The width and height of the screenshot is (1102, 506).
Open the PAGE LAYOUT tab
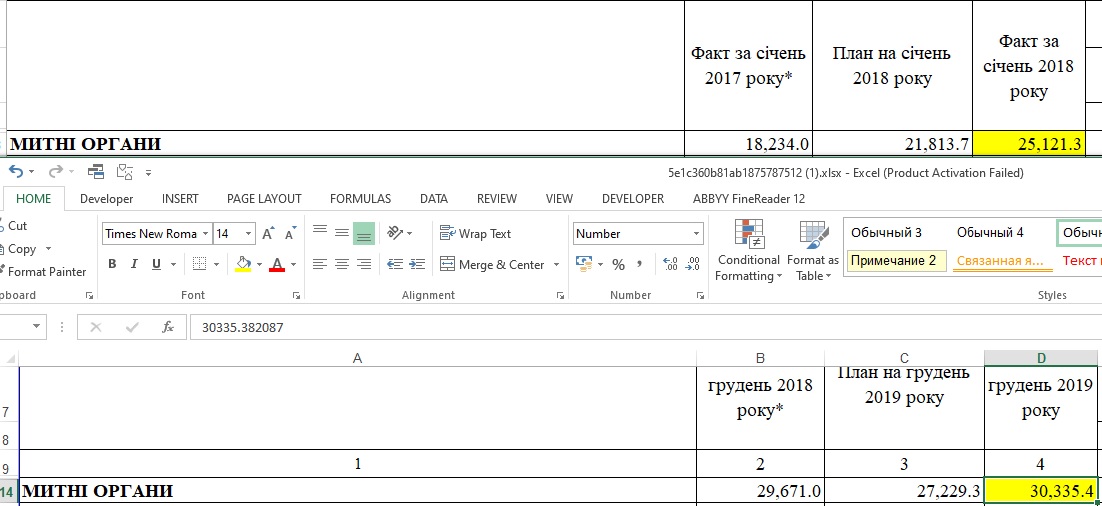tap(264, 199)
